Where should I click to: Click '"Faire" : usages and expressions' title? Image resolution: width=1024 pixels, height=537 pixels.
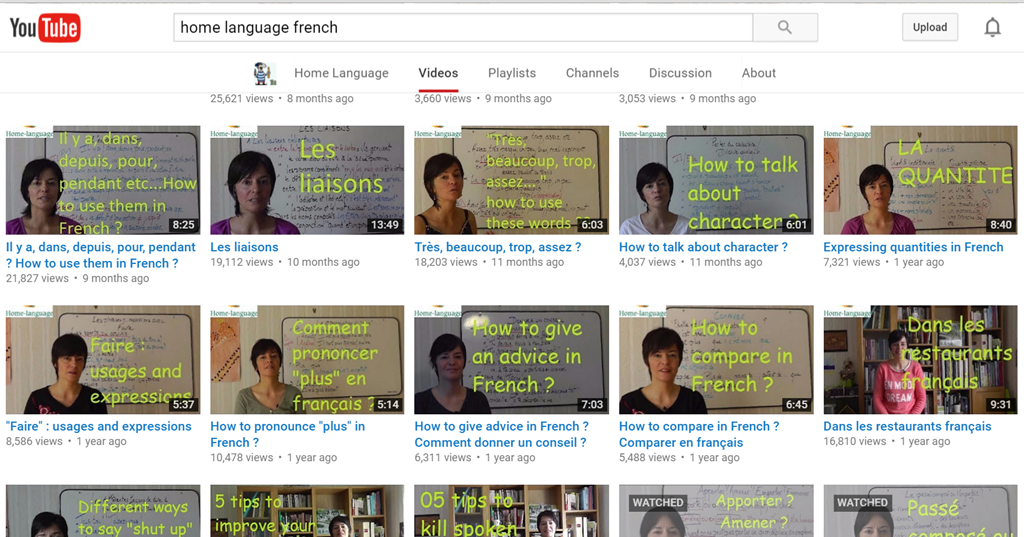99,426
